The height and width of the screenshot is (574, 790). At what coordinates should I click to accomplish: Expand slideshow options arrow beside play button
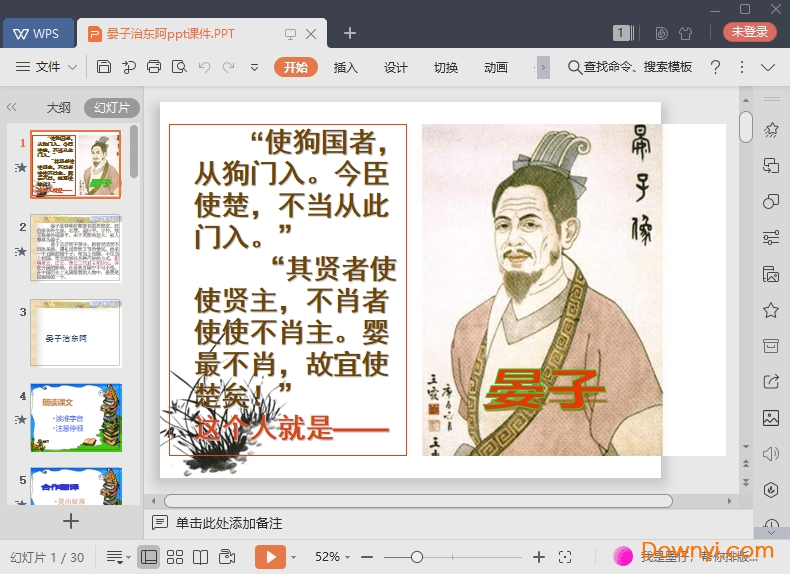pyautogui.click(x=294, y=556)
